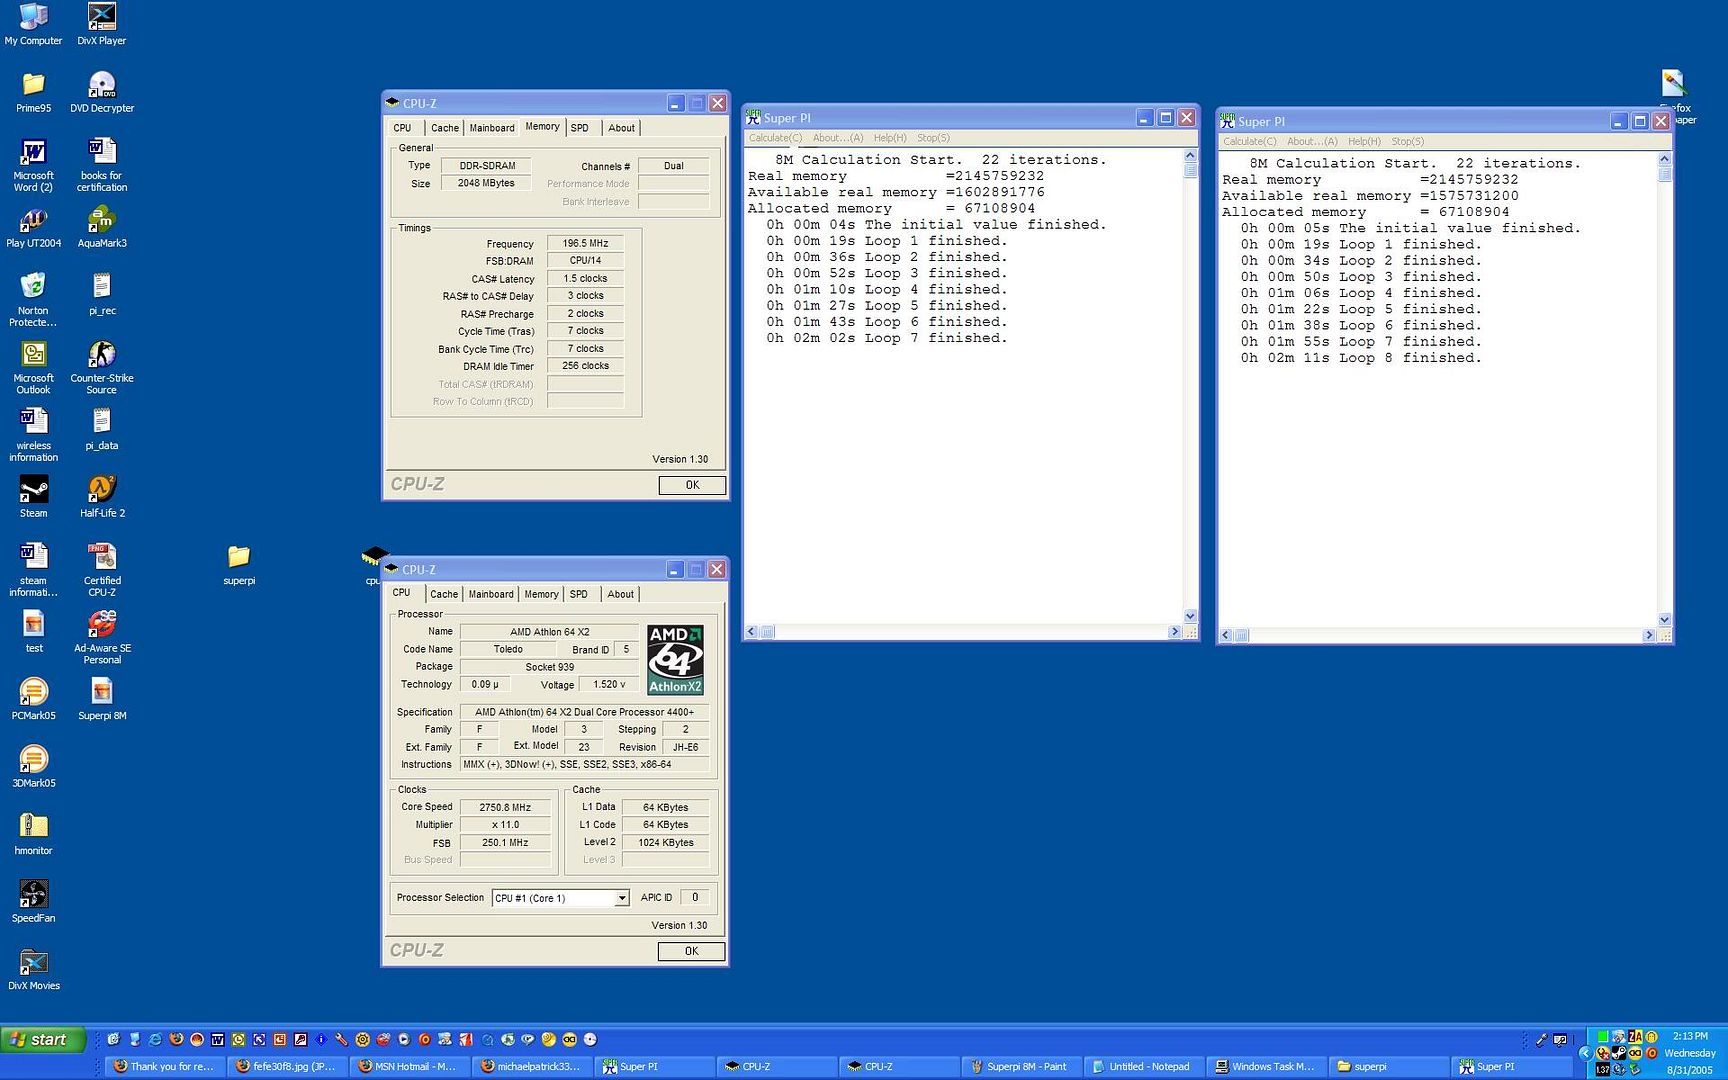Open the Superpi 8M image file

101,699
